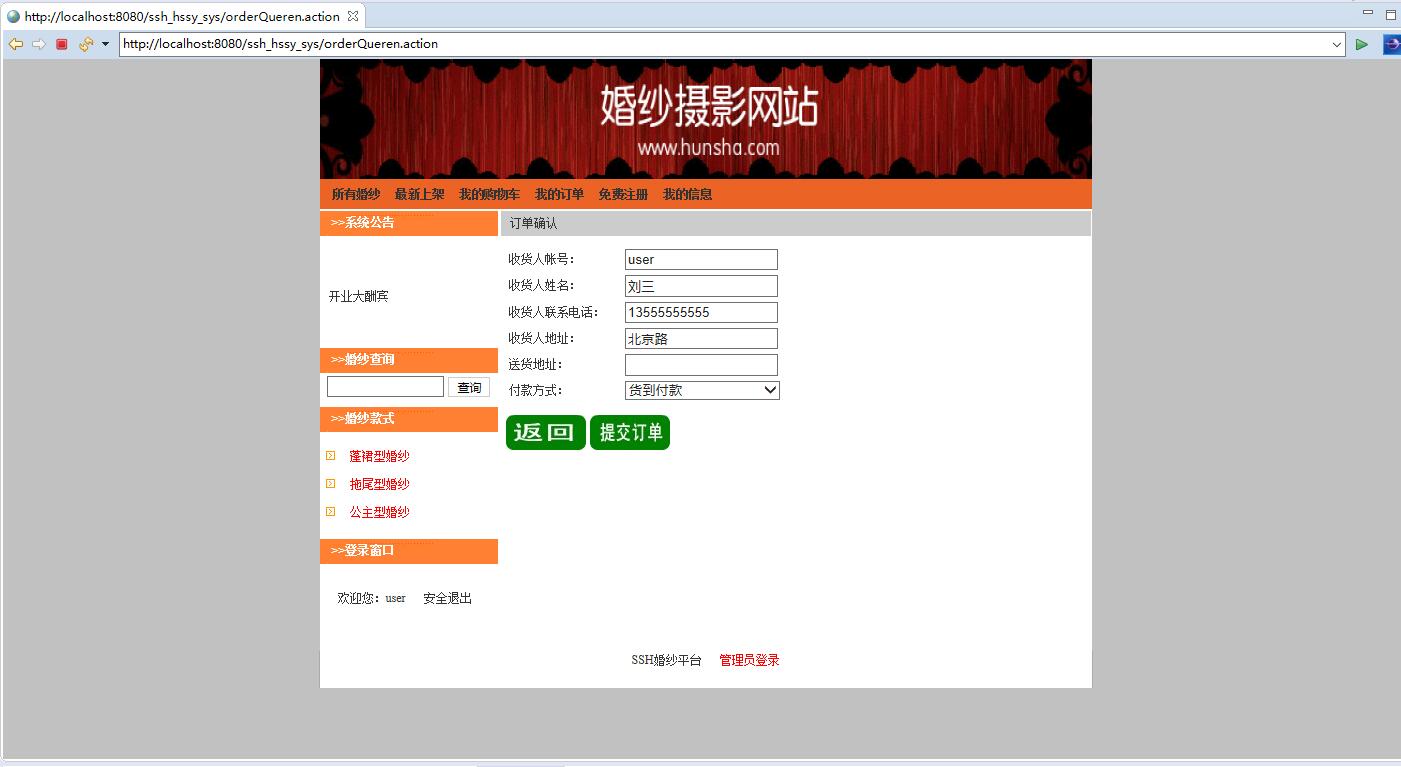The width and height of the screenshot is (1401, 767).
Task: Click the 提交订单 submit order button
Action: tap(629, 432)
